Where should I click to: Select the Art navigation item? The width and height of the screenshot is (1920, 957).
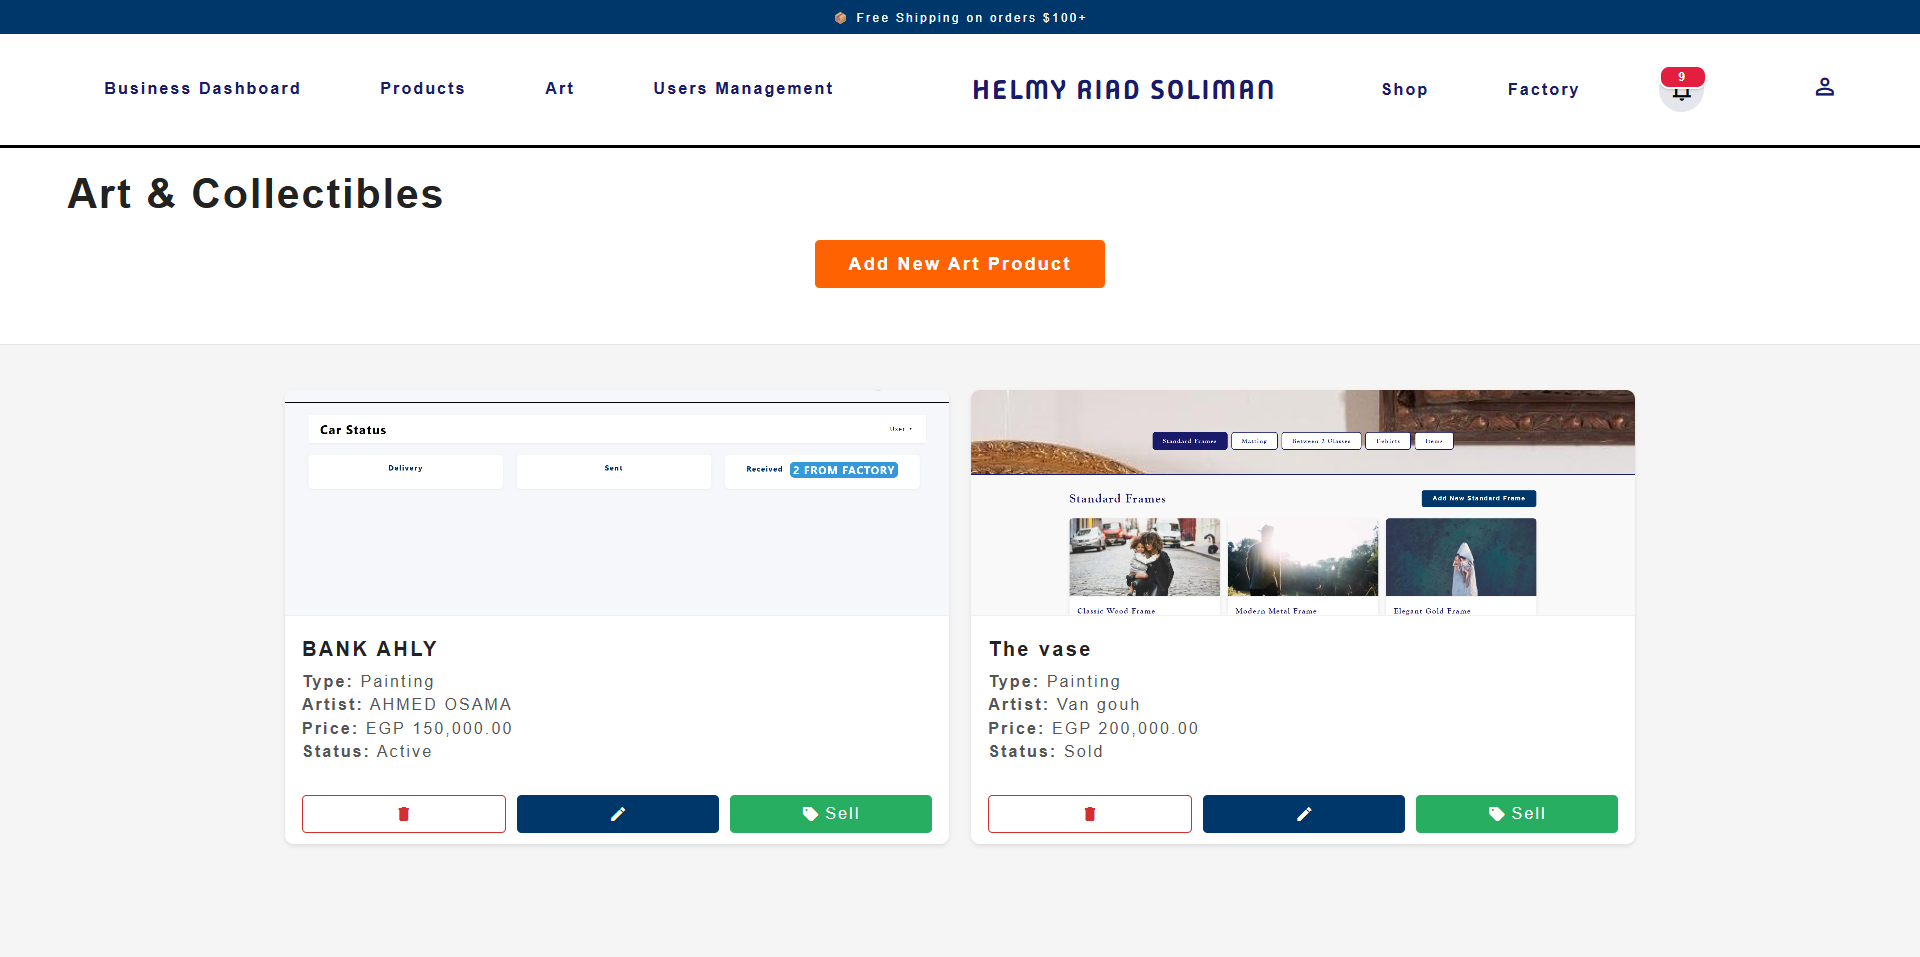pyautogui.click(x=559, y=88)
